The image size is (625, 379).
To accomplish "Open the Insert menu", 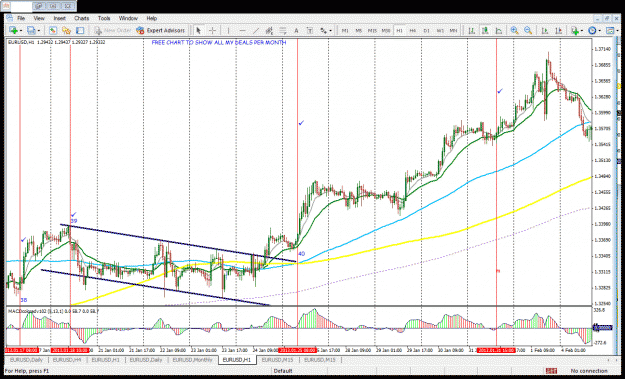I will [x=60, y=18].
